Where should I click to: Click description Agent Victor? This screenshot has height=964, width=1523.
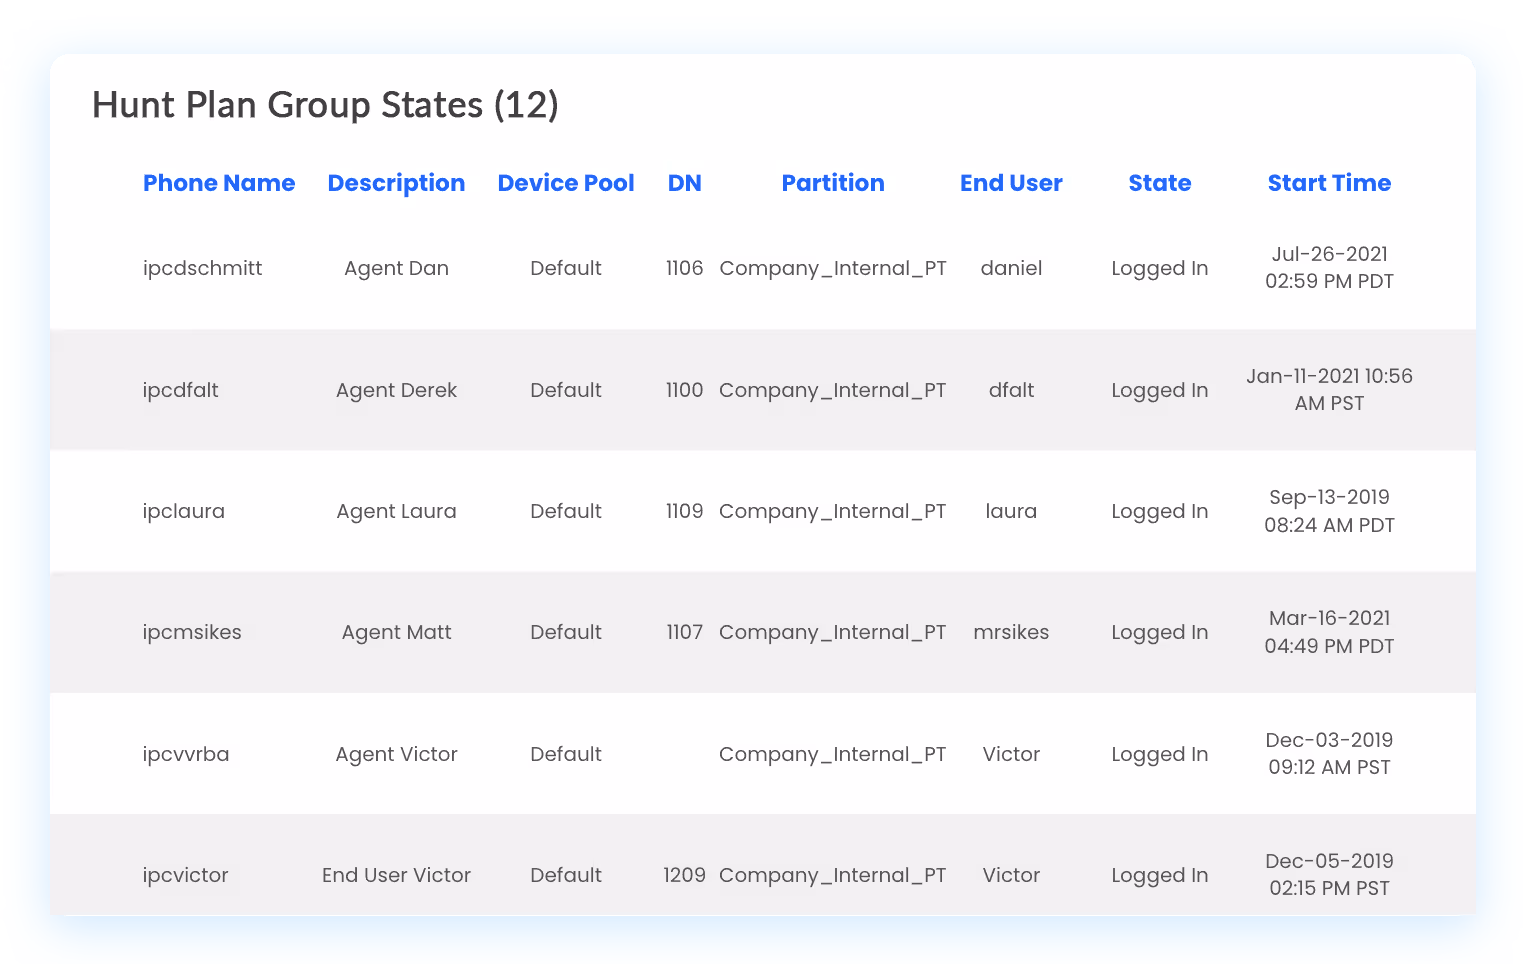pyautogui.click(x=396, y=754)
